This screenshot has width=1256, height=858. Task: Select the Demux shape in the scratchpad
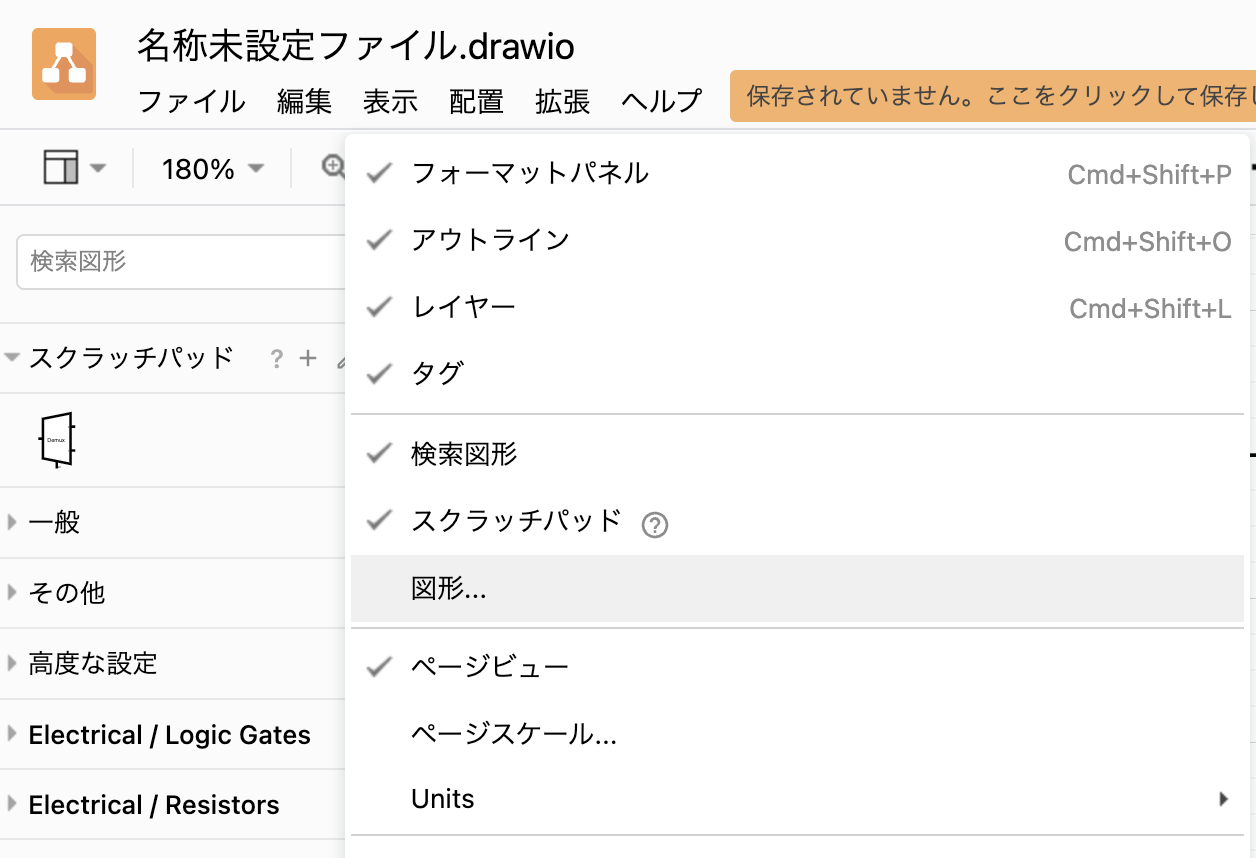coord(55,438)
